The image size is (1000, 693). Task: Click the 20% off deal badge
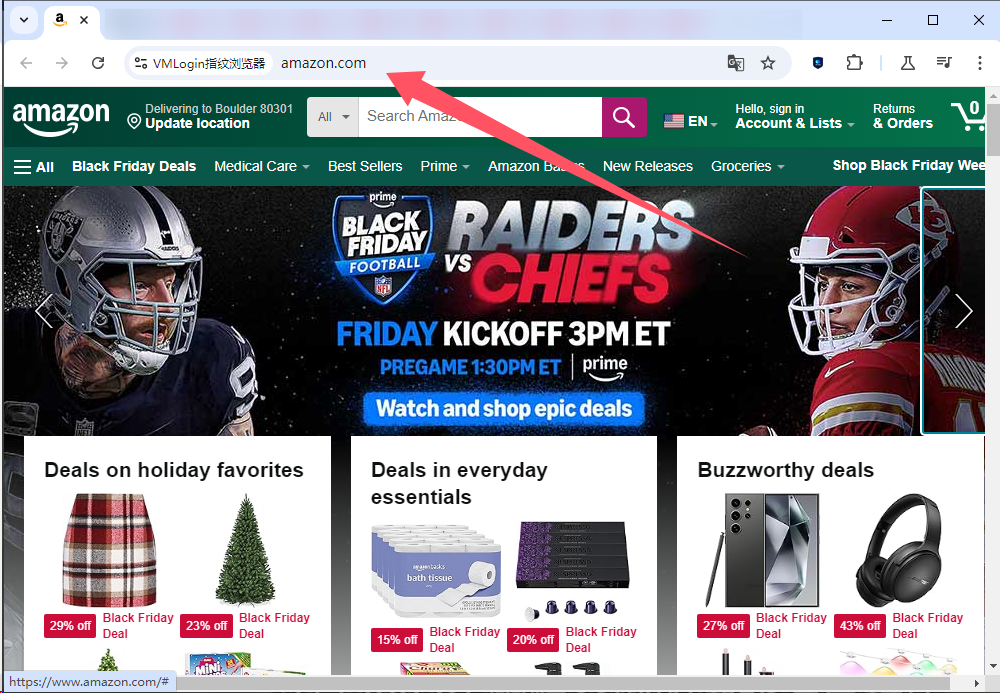coord(533,640)
